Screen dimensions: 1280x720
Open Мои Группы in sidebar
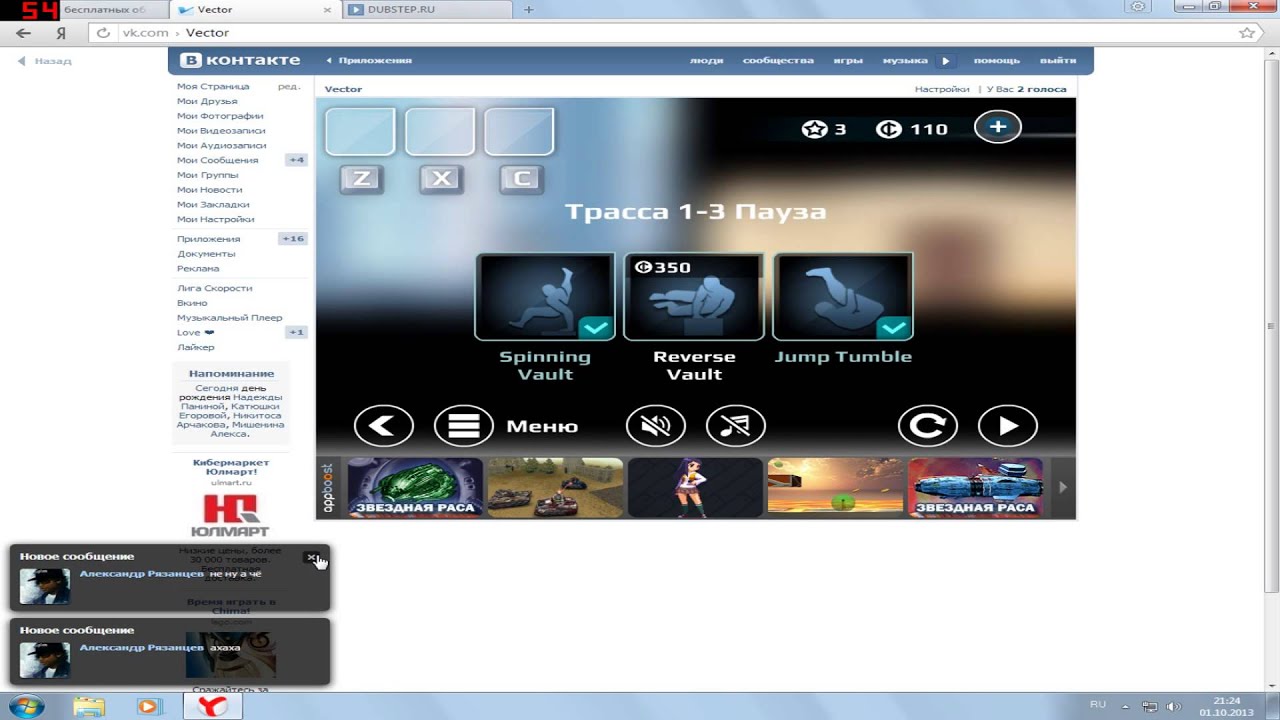tap(207, 175)
